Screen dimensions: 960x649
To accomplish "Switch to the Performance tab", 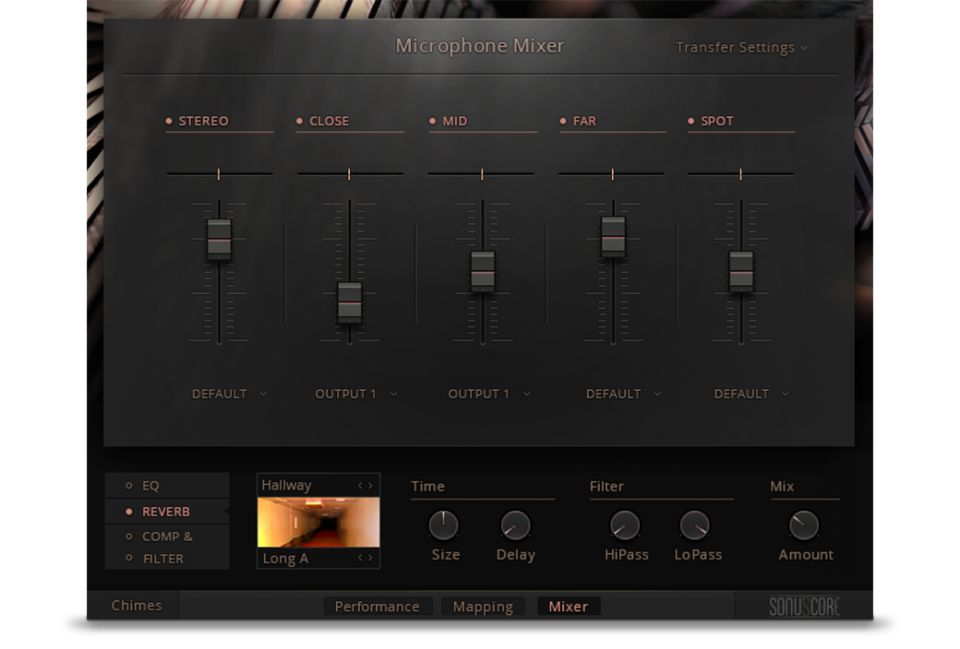I will (377, 606).
